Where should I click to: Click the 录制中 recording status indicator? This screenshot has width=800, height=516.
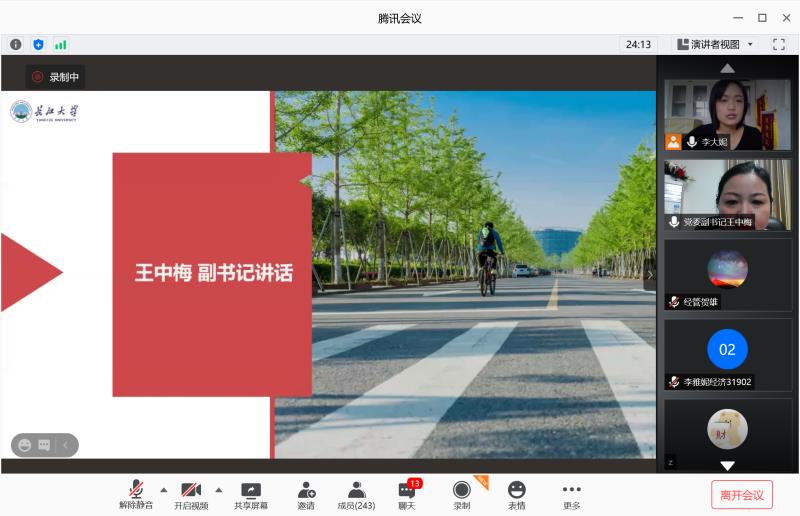point(55,77)
